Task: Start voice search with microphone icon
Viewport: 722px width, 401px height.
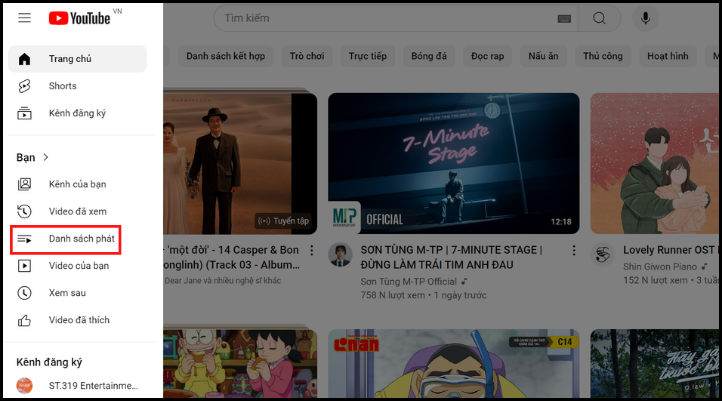Action: [645, 18]
